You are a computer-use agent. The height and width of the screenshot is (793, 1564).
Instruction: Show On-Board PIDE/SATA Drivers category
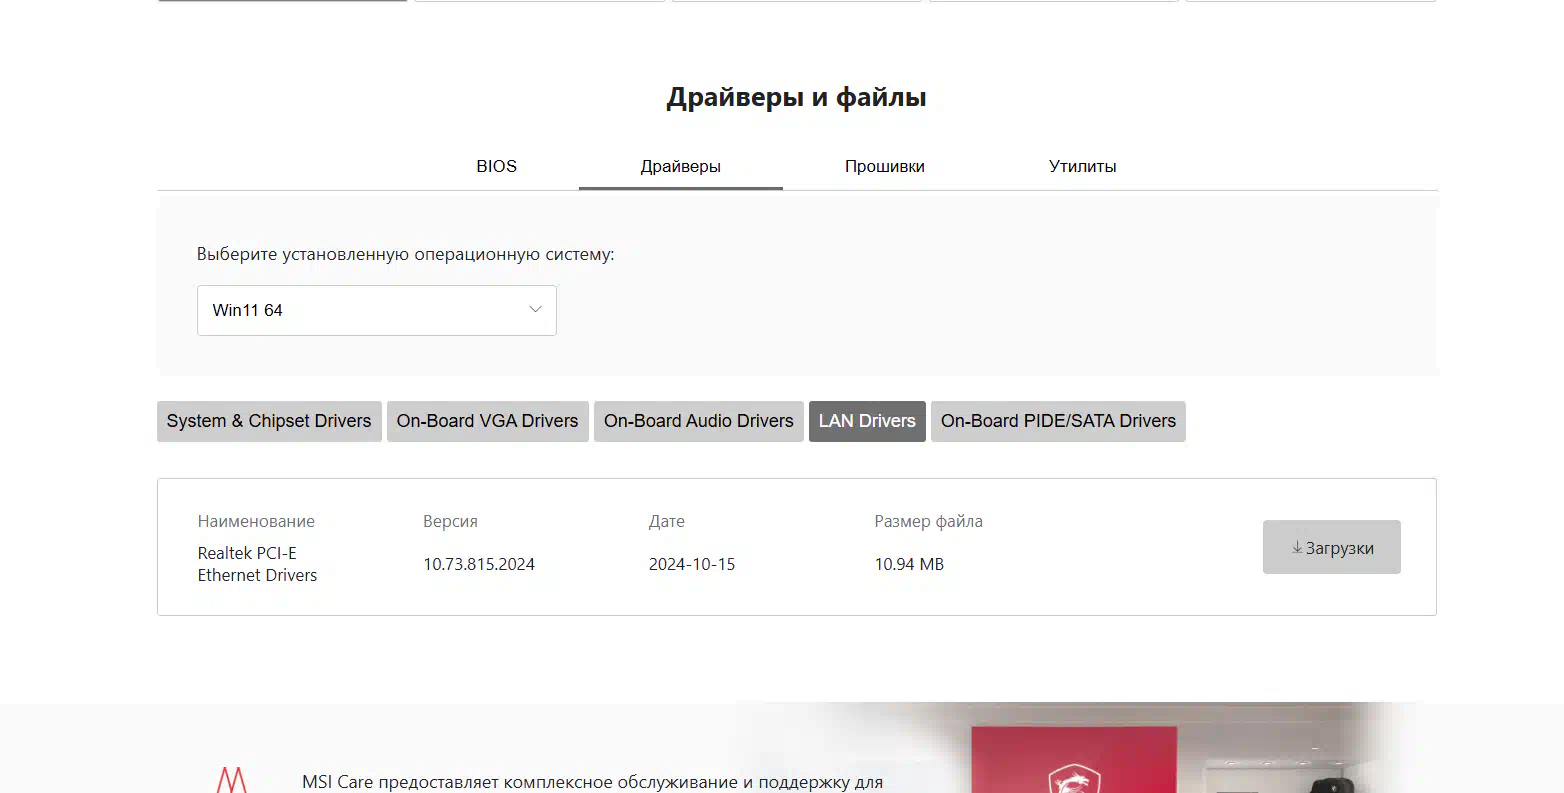click(x=1058, y=421)
